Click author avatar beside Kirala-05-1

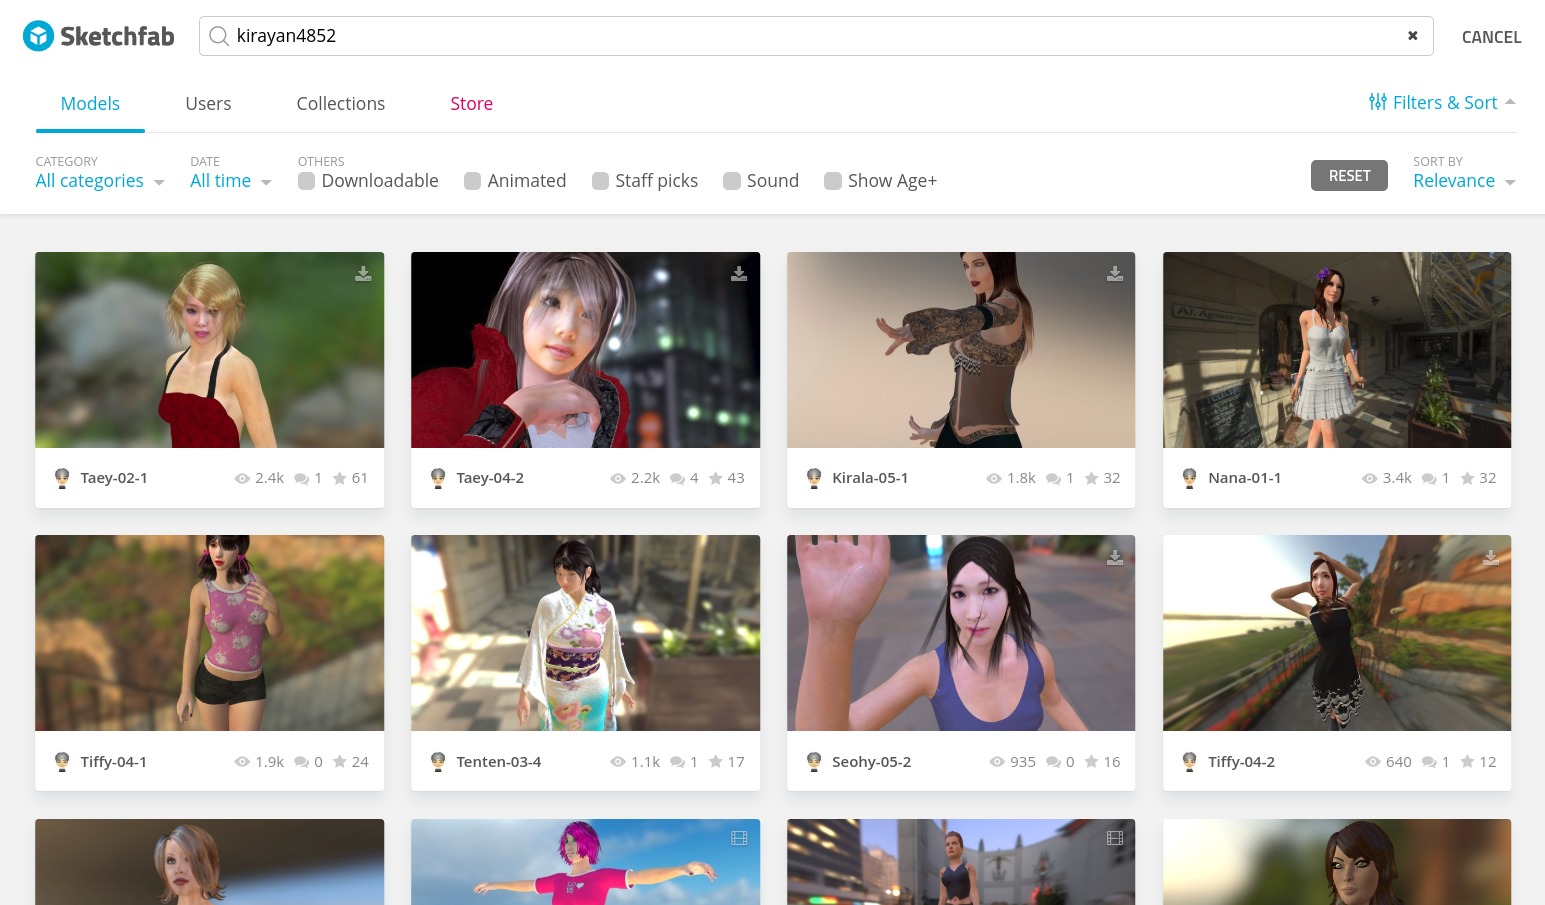(x=814, y=478)
